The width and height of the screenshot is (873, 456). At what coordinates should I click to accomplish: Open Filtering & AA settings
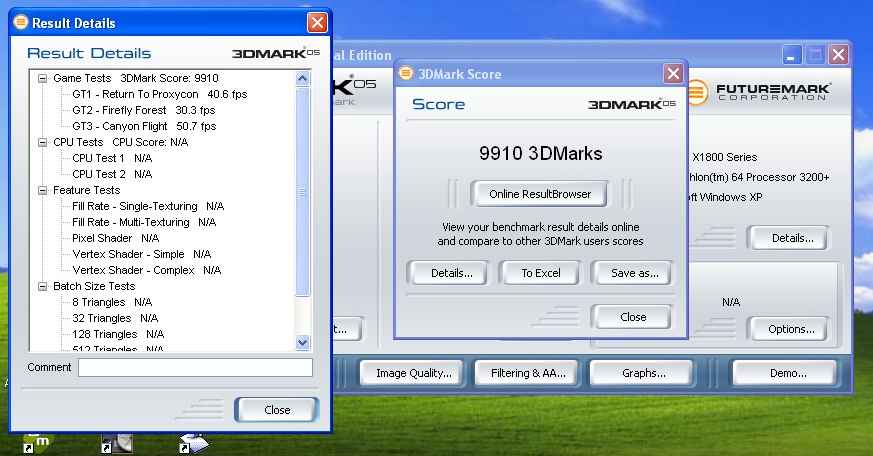pos(528,373)
